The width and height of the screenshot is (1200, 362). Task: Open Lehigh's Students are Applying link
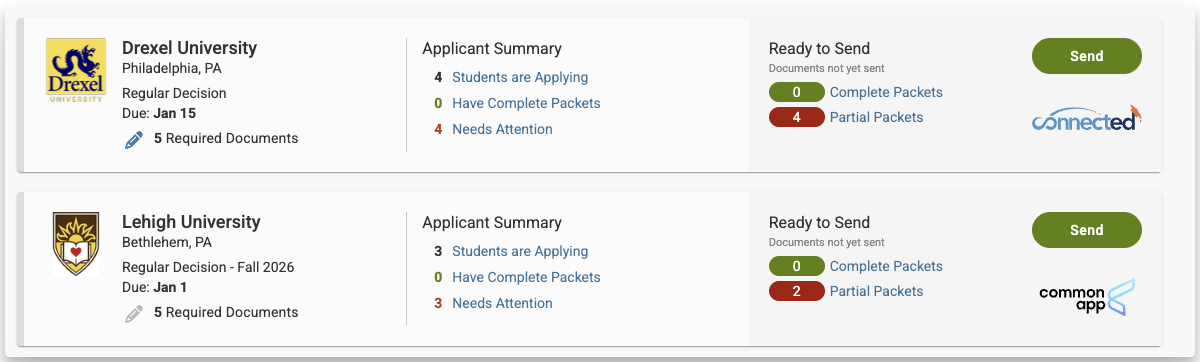[520, 251]
